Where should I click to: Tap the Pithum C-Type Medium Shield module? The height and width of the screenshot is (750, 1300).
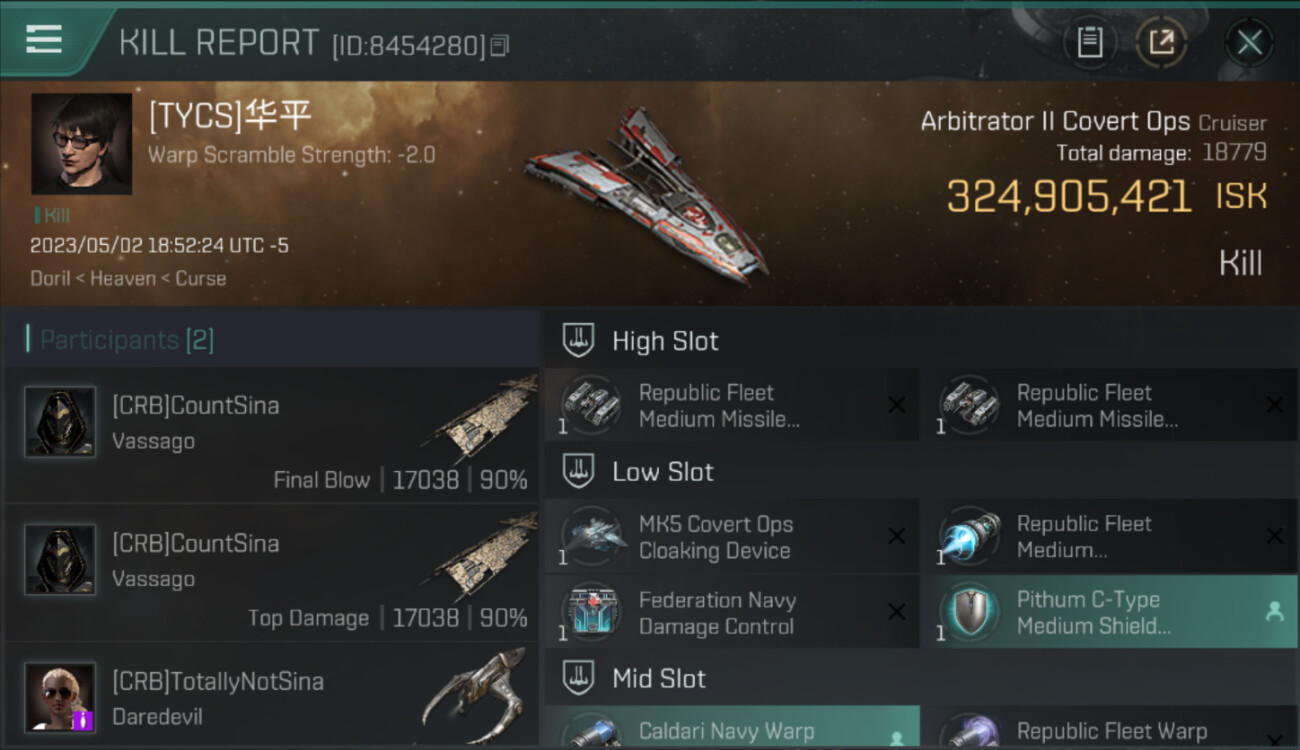pos(1108,613)
